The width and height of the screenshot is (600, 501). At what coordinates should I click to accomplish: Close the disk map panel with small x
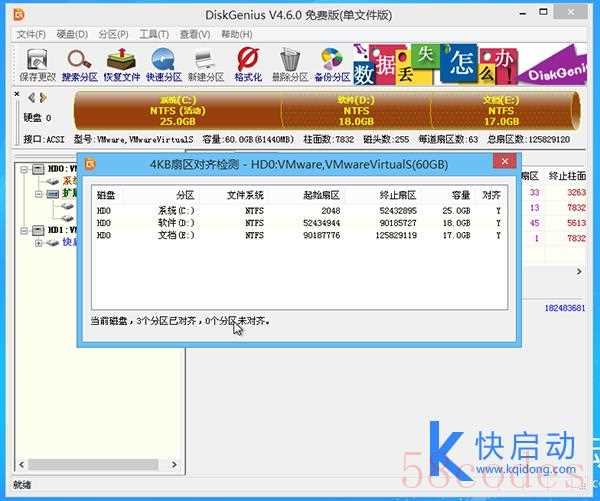click(x=17, y=94)
